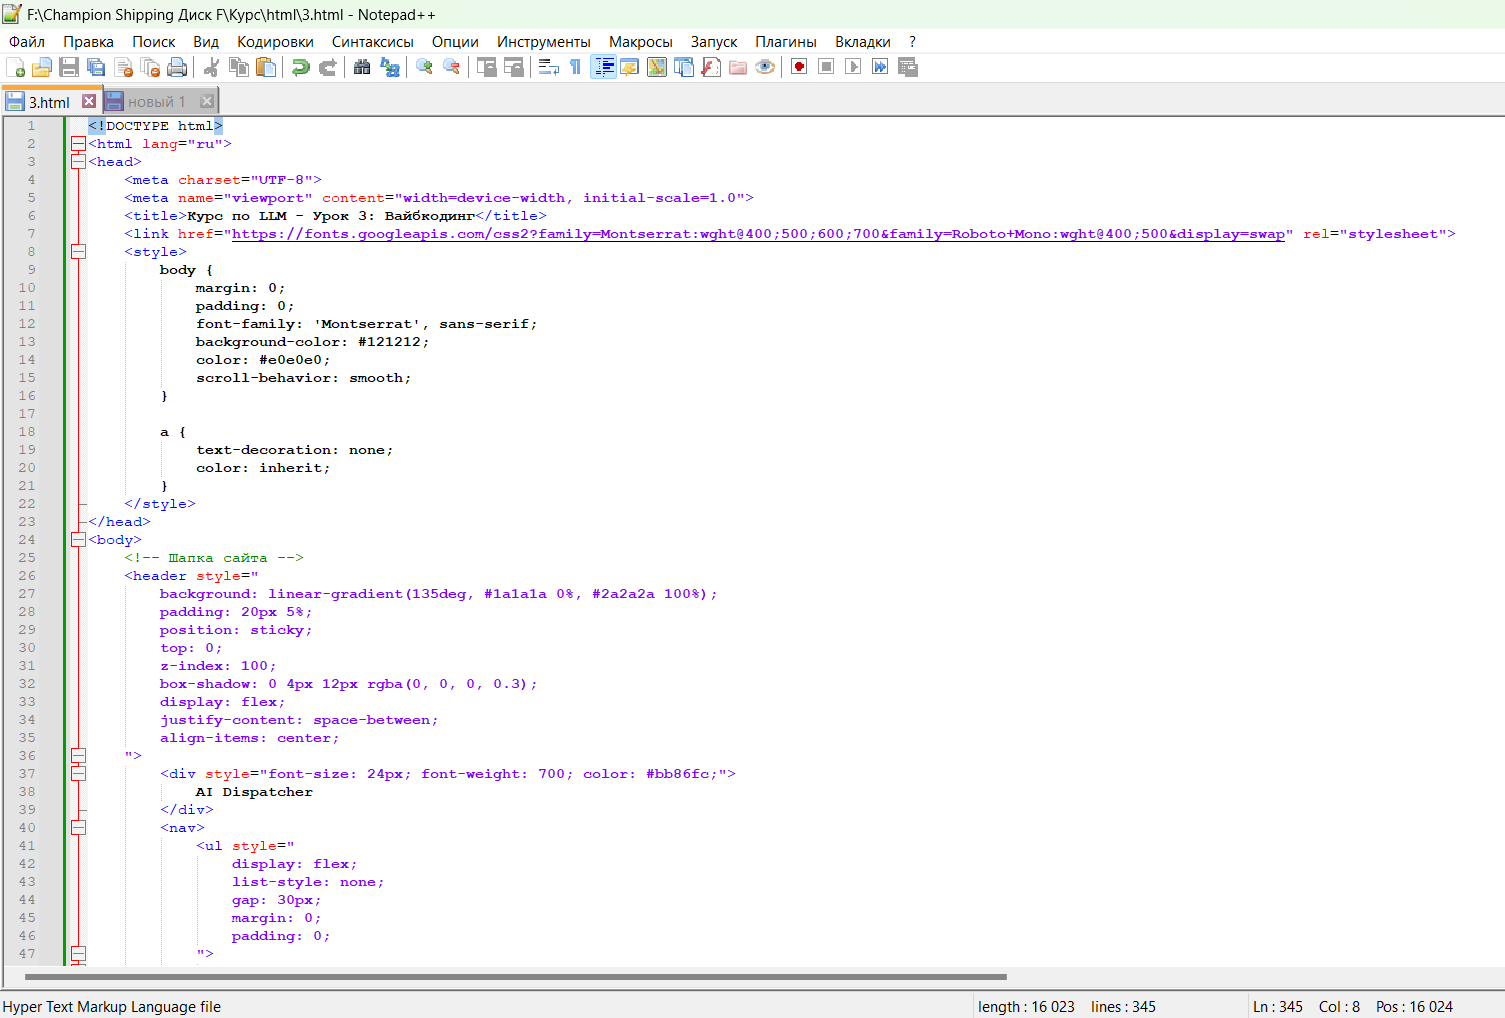The width and height of the screenshot is (1505, 1018).
Task: Click the Save All icon
Action: [x=96, y=67]
